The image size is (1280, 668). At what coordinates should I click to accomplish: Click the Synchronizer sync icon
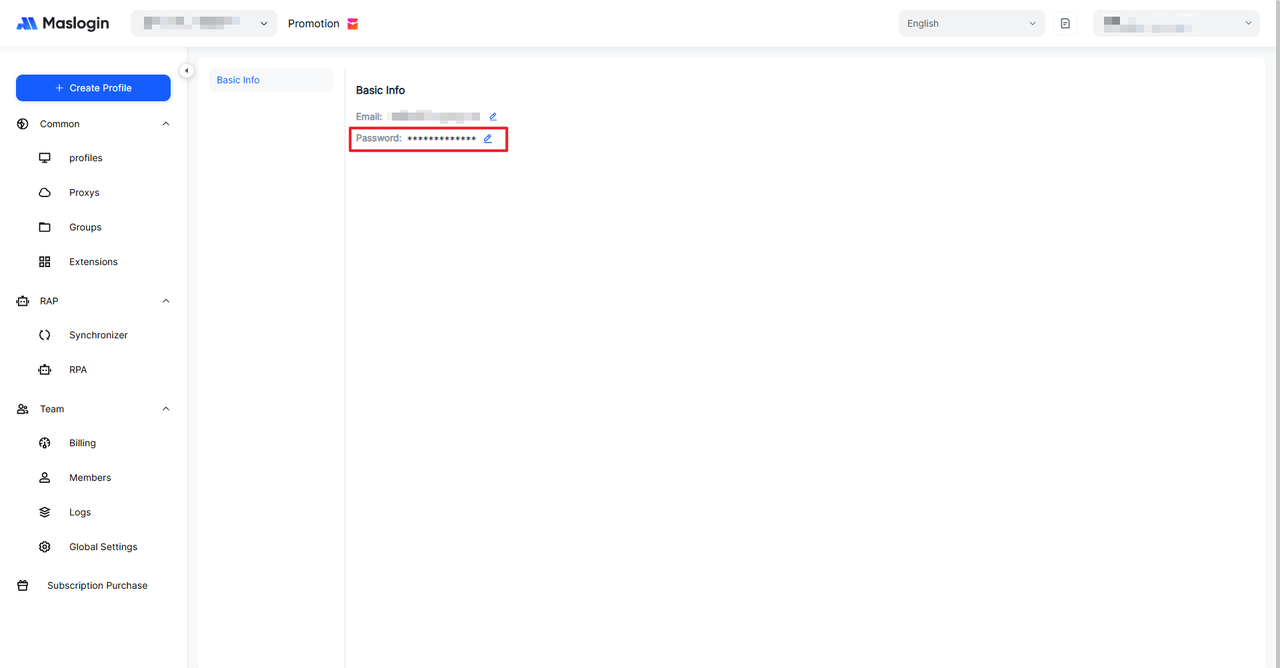click(44, 335)
